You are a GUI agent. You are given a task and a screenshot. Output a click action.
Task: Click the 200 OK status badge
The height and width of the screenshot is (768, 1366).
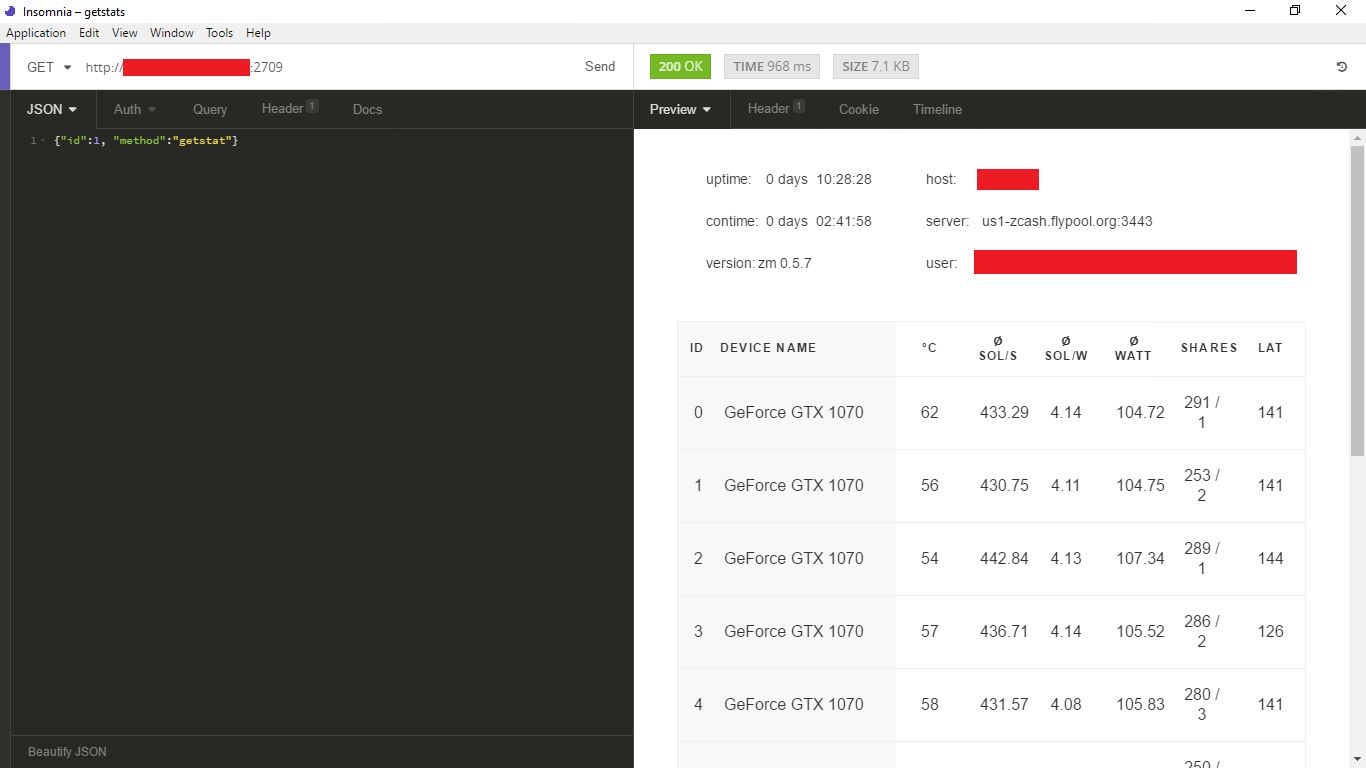point(680,67)
